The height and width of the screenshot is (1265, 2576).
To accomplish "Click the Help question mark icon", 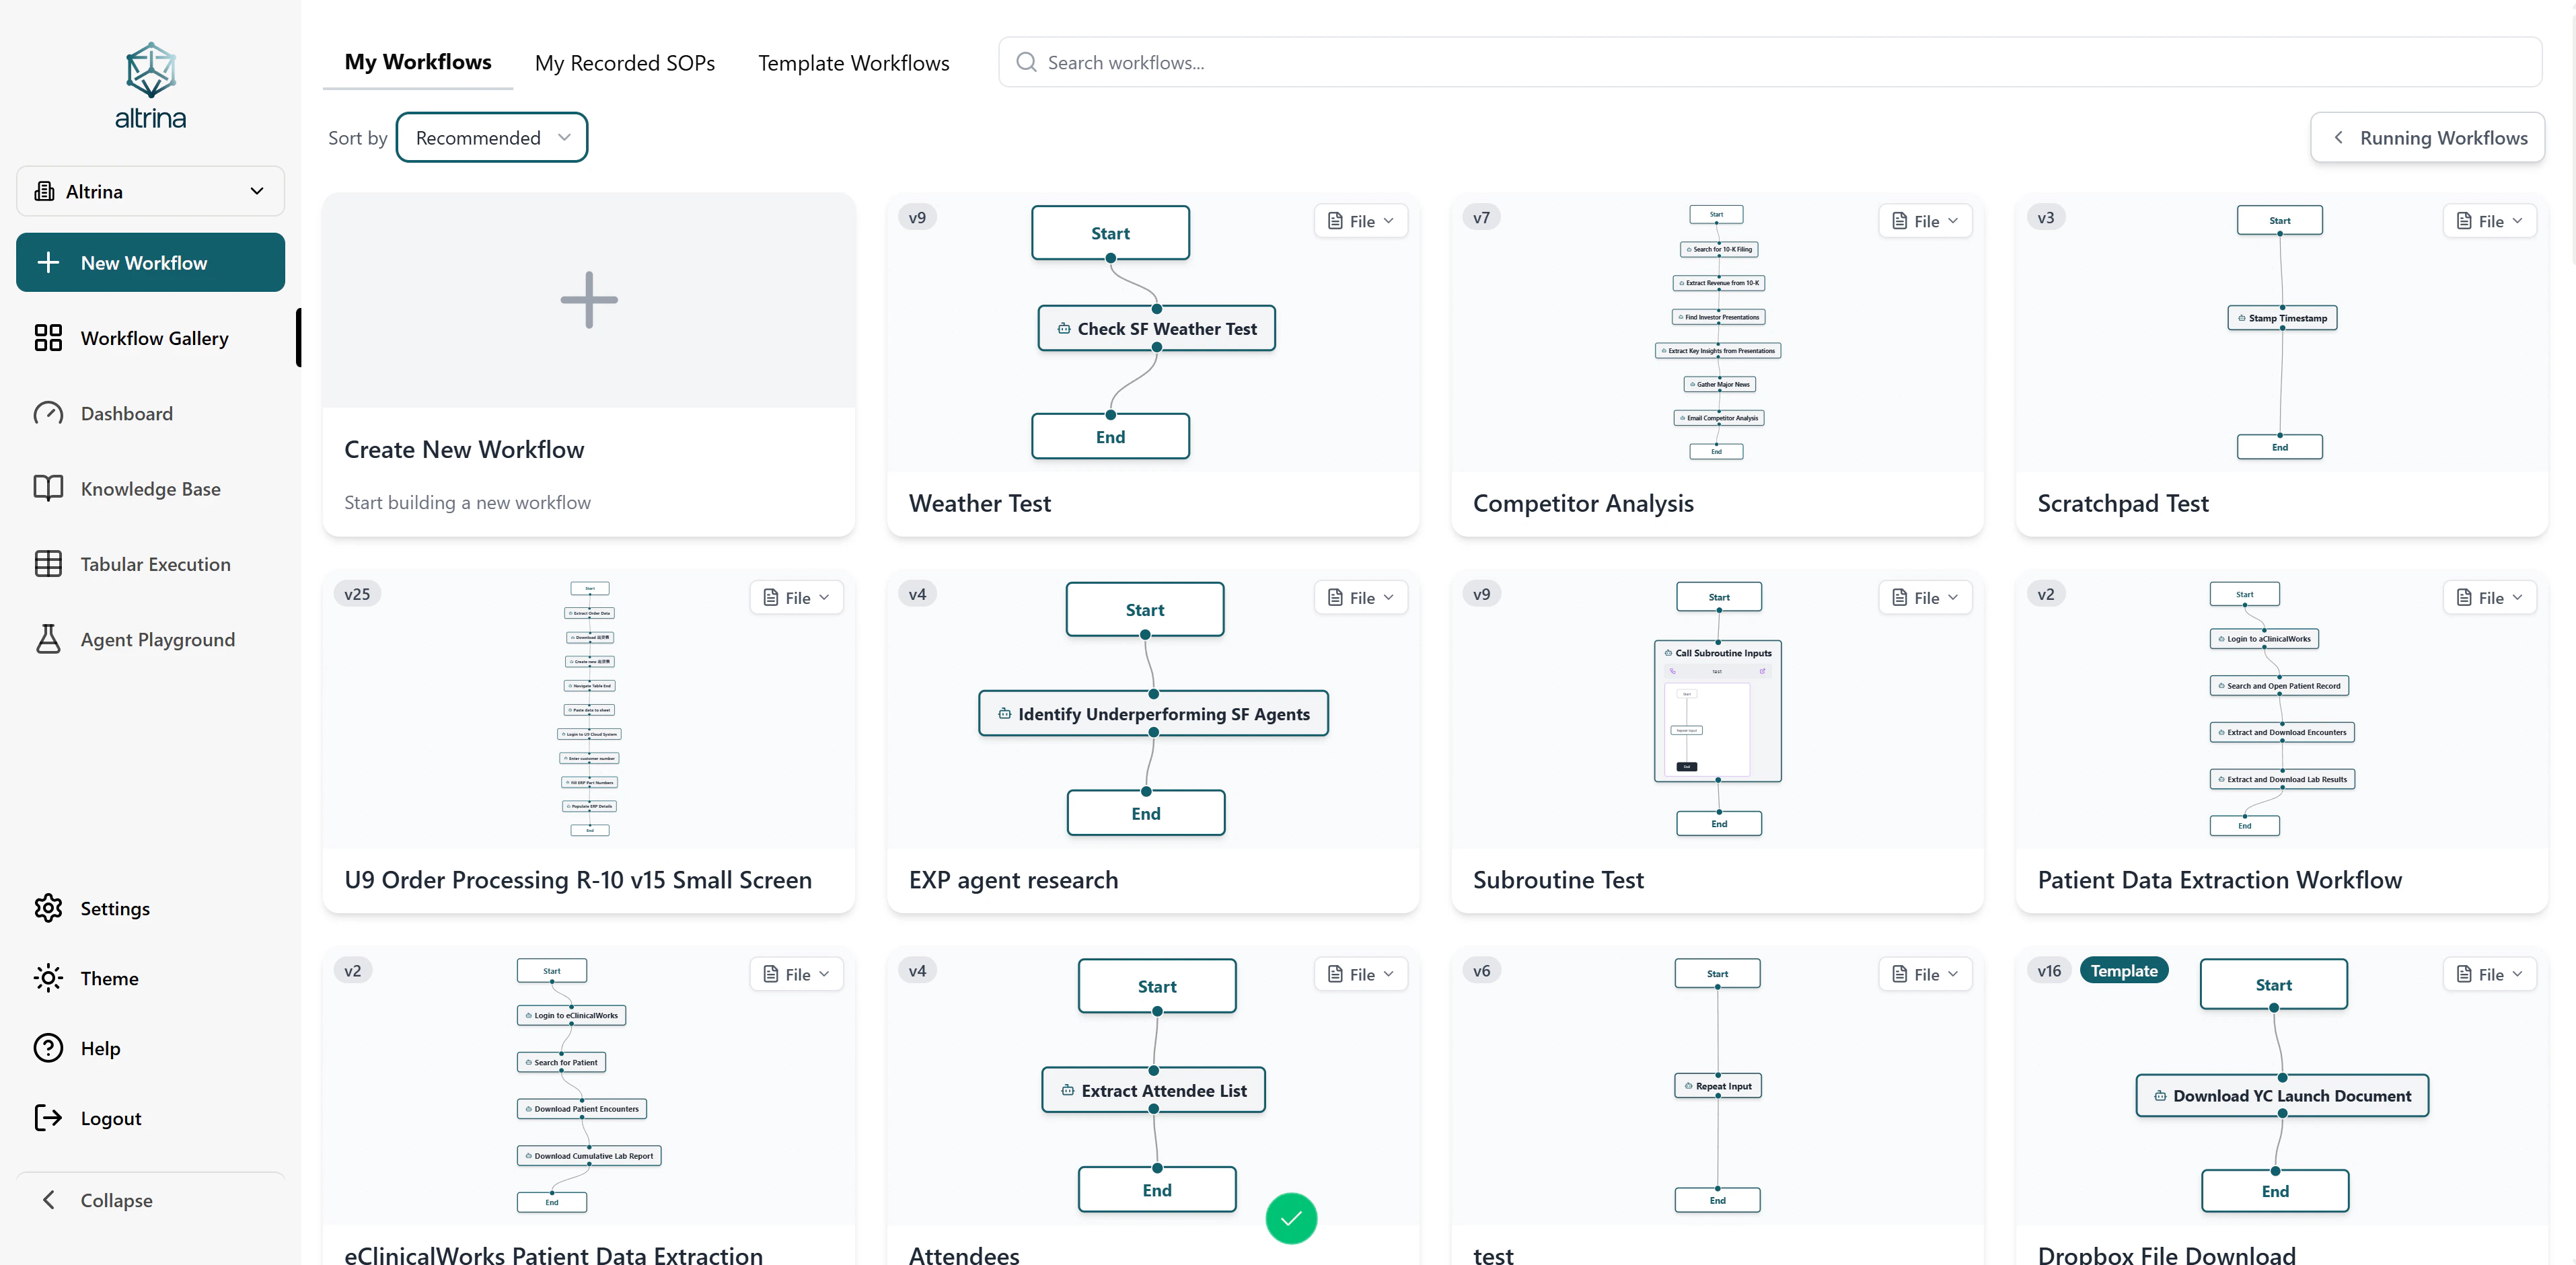I will (x=48, y=1048).
